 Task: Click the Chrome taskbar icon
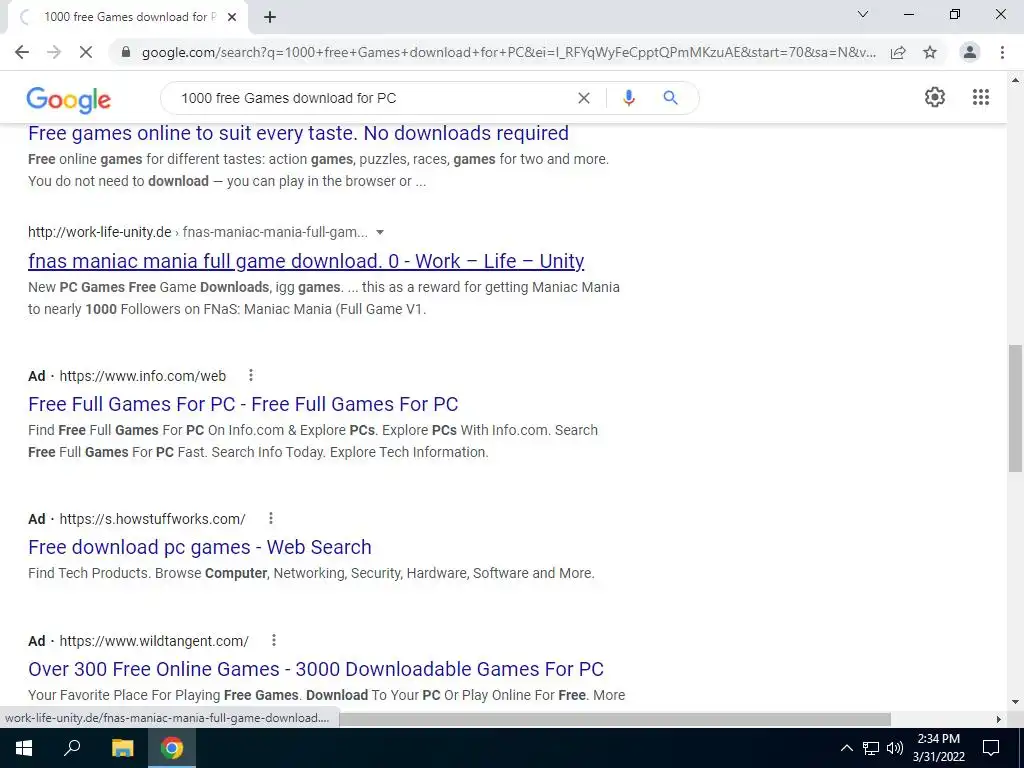(172, 748)
